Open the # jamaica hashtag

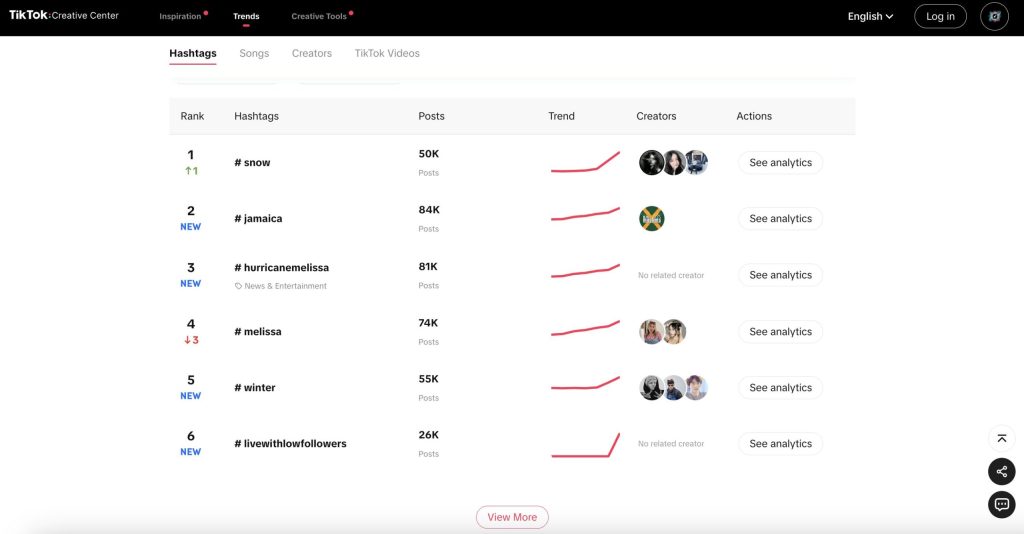258,219
